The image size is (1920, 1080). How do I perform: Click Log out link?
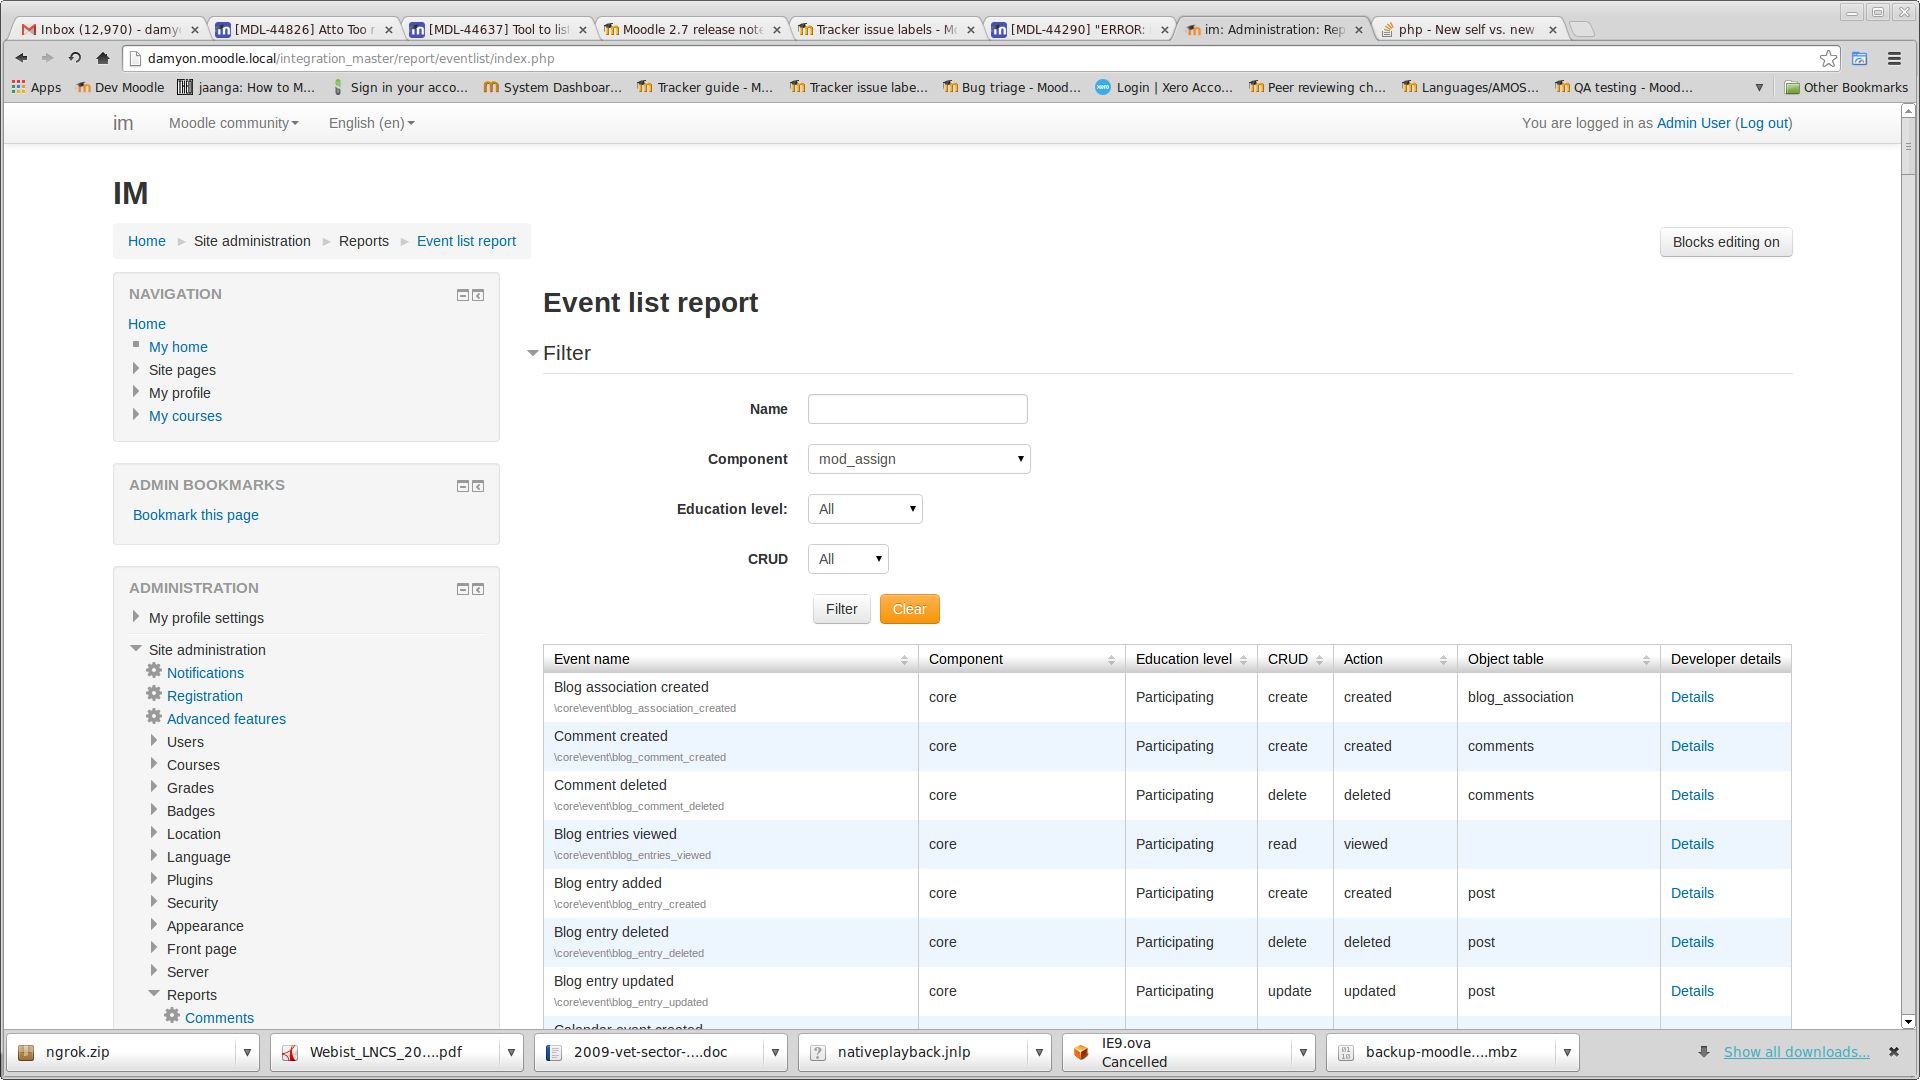click(x=1764, y=123)
